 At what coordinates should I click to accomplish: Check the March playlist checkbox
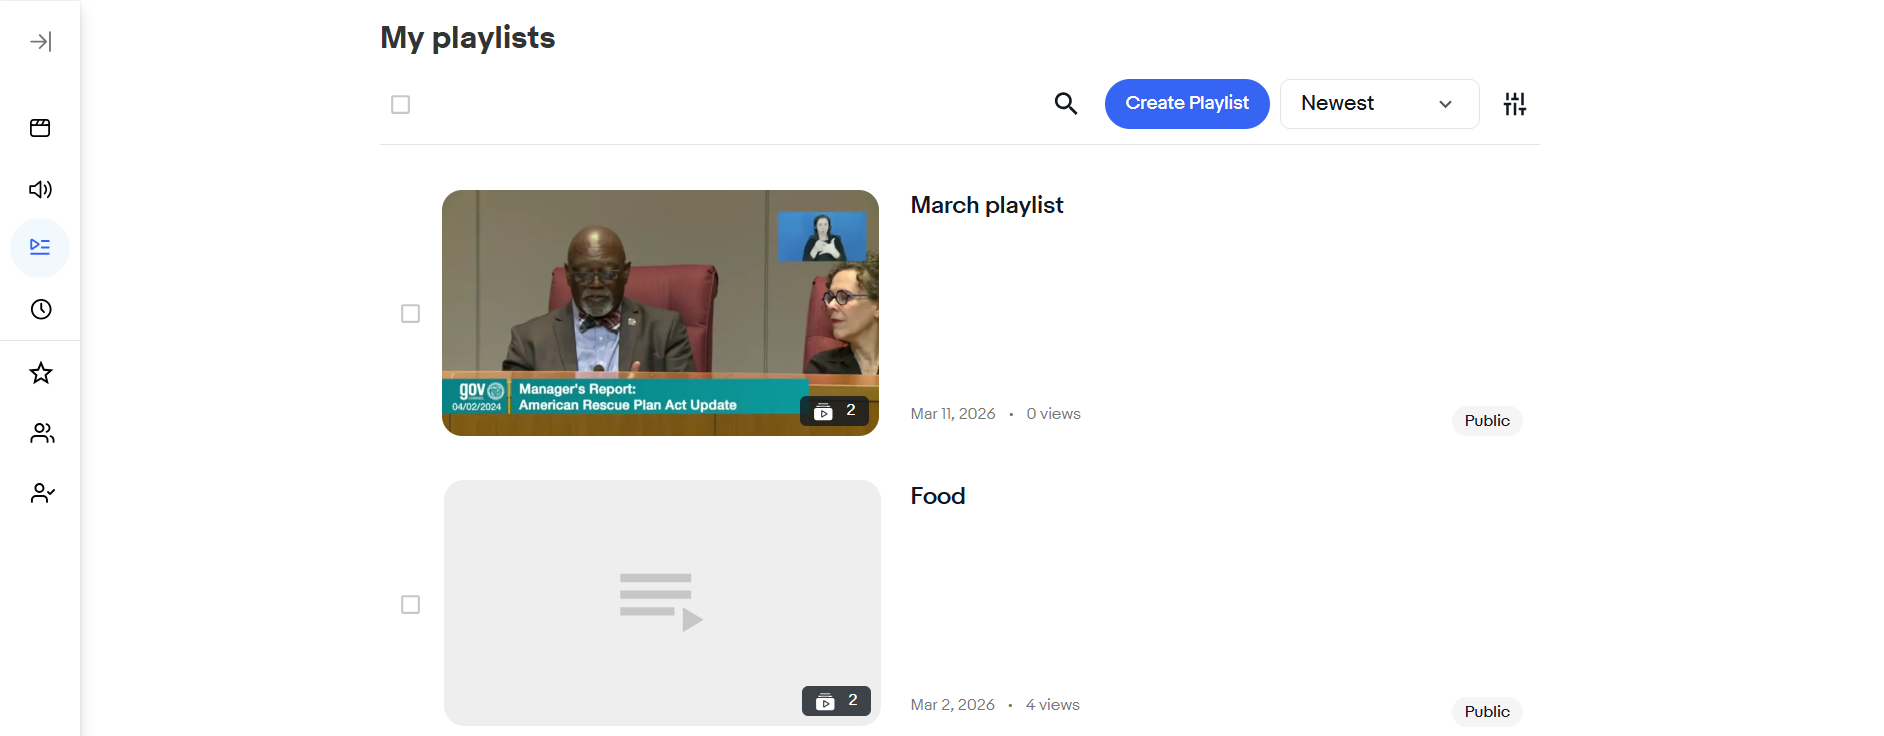click(x=410, y=313)
